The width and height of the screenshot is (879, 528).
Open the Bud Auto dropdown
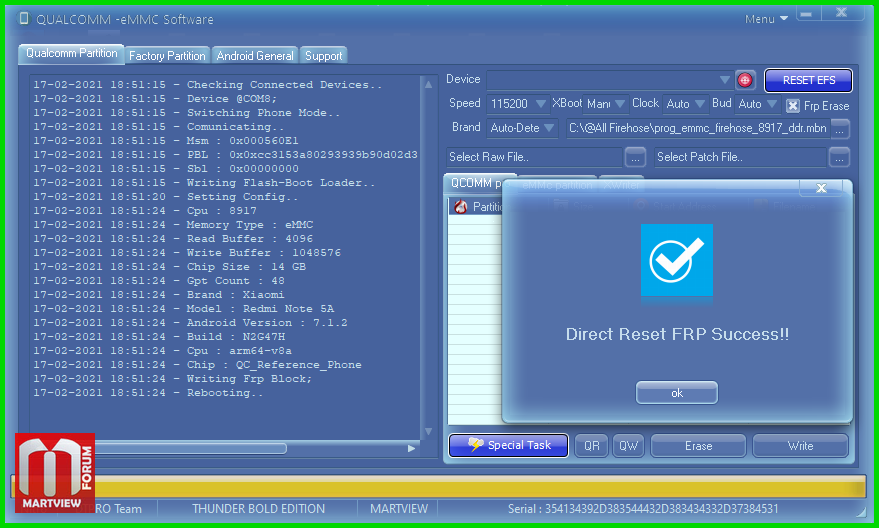click(772, 104)
